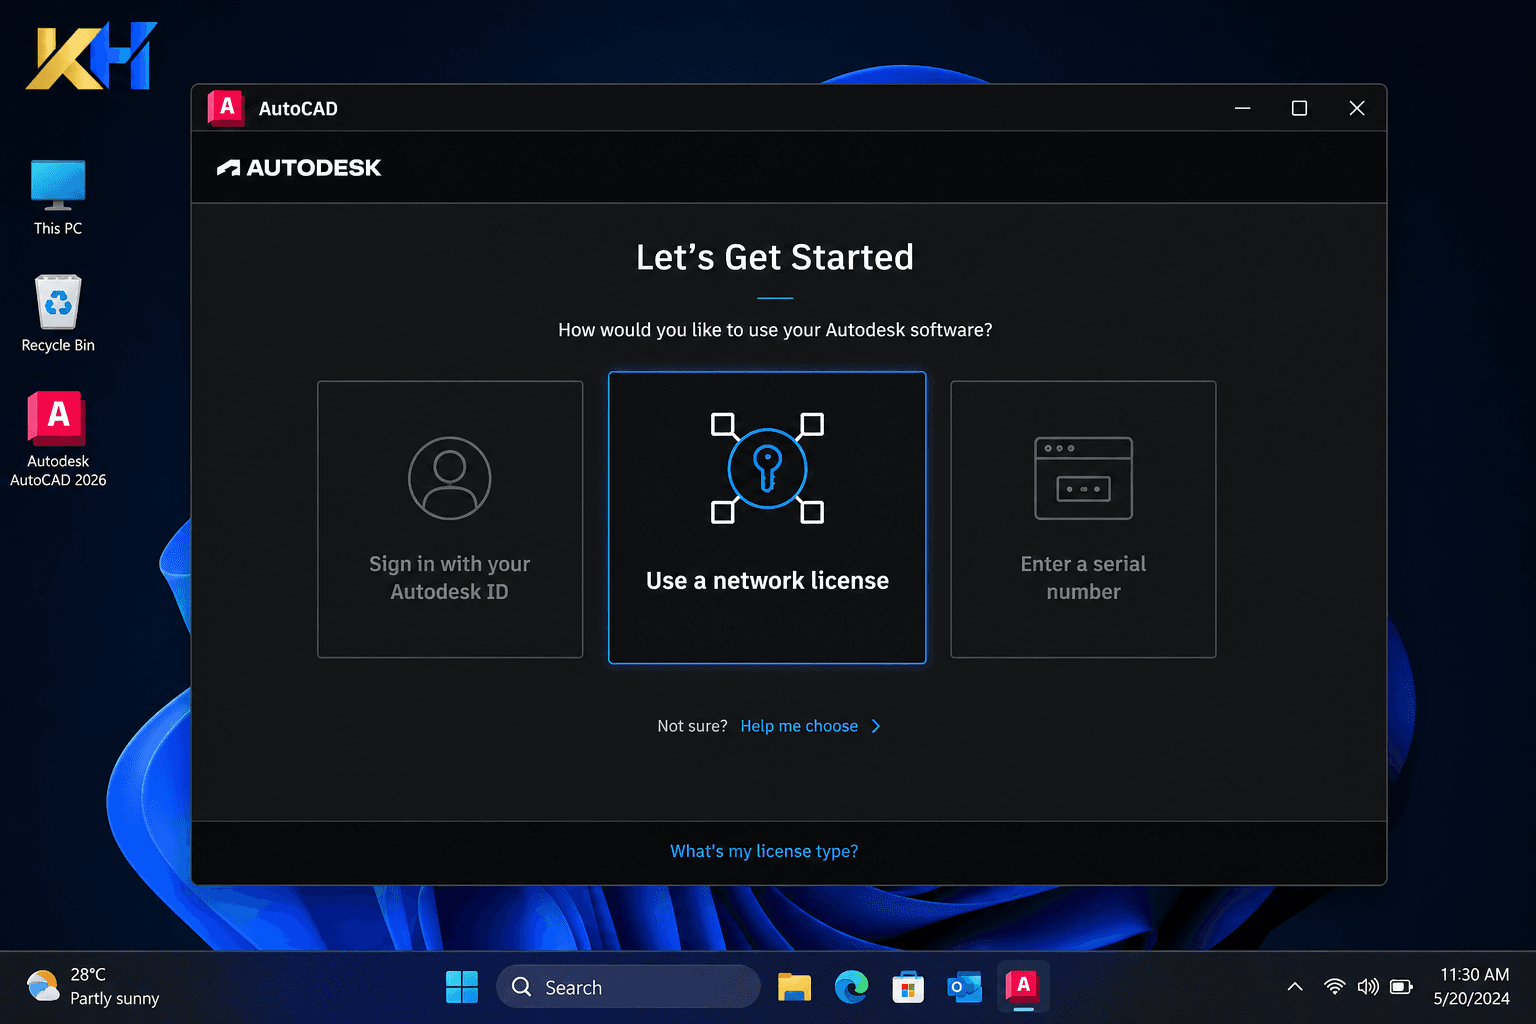
Task: Select the This PC desktop icon
Action: 58,198
